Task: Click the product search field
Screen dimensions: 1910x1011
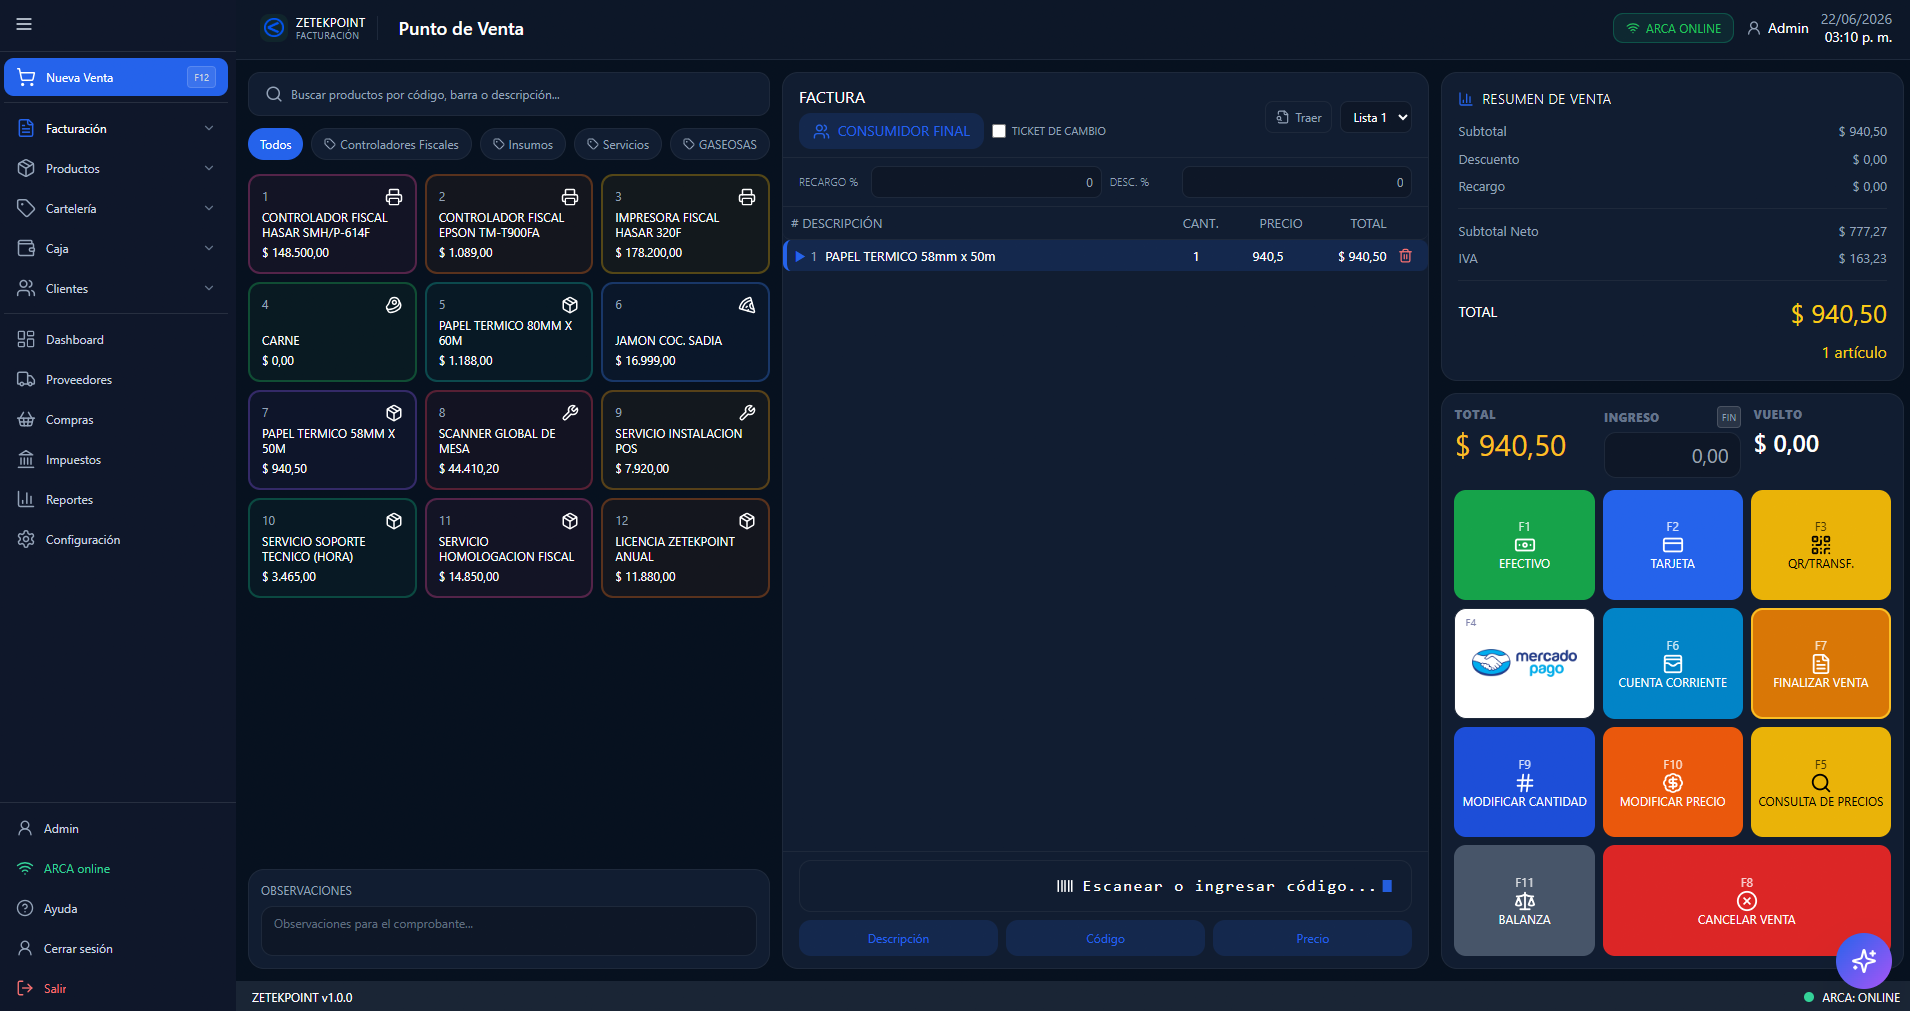Action: [509, 95]
